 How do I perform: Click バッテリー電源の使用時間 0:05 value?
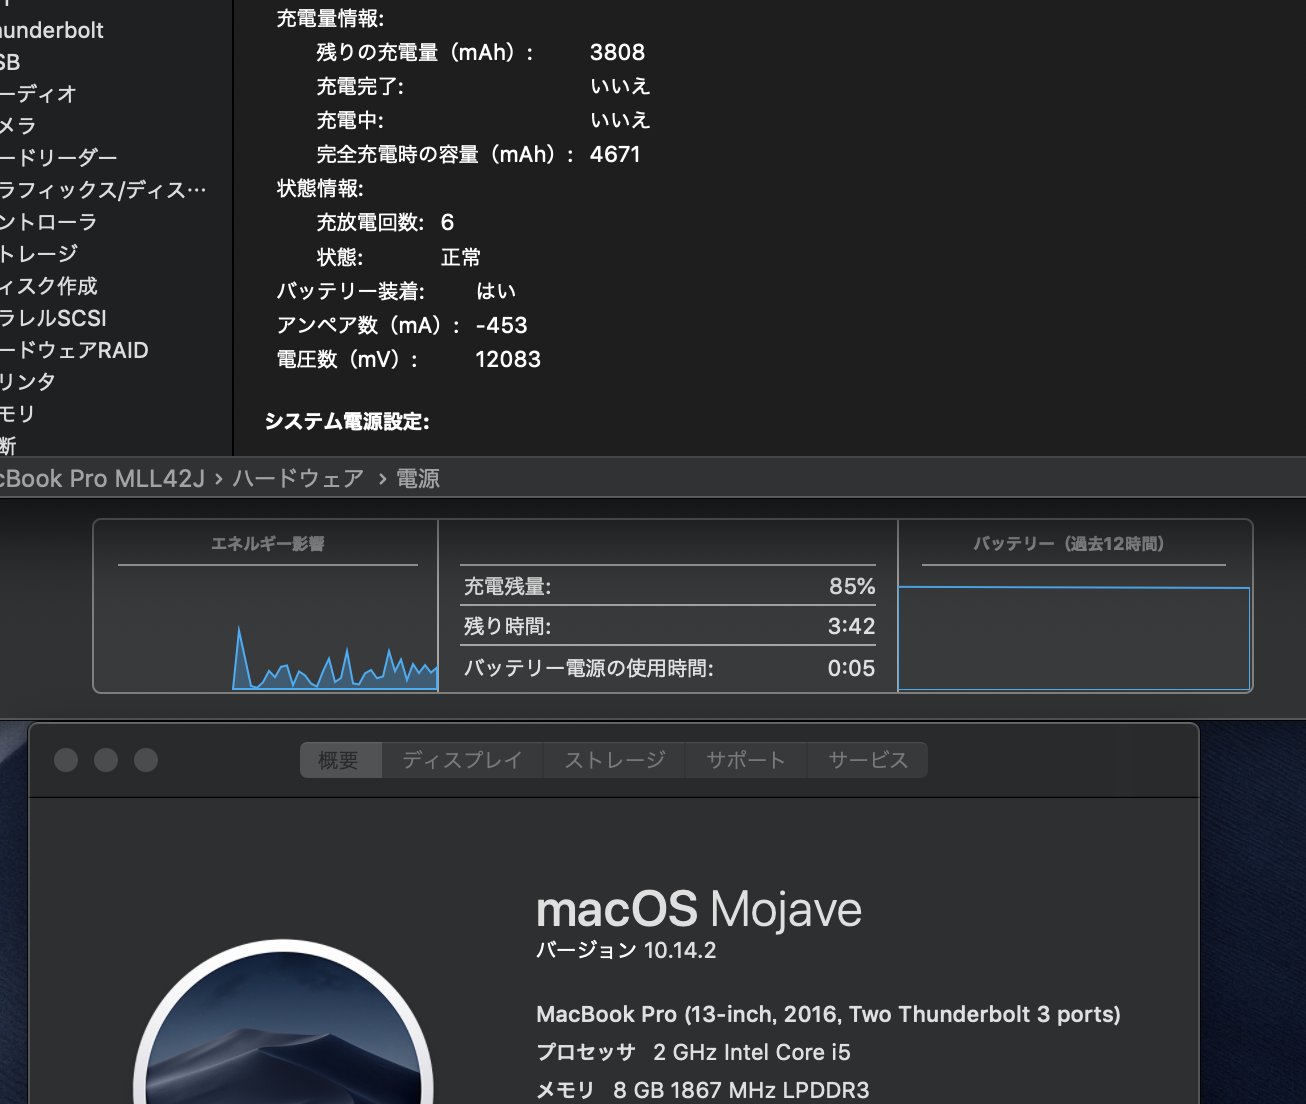[852, 668]
